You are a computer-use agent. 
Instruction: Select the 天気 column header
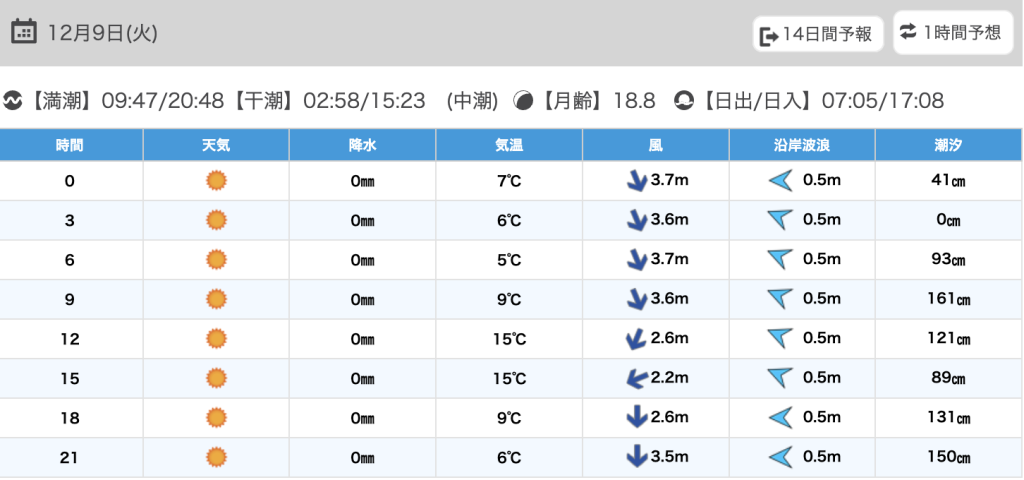(x=216, y=145)
